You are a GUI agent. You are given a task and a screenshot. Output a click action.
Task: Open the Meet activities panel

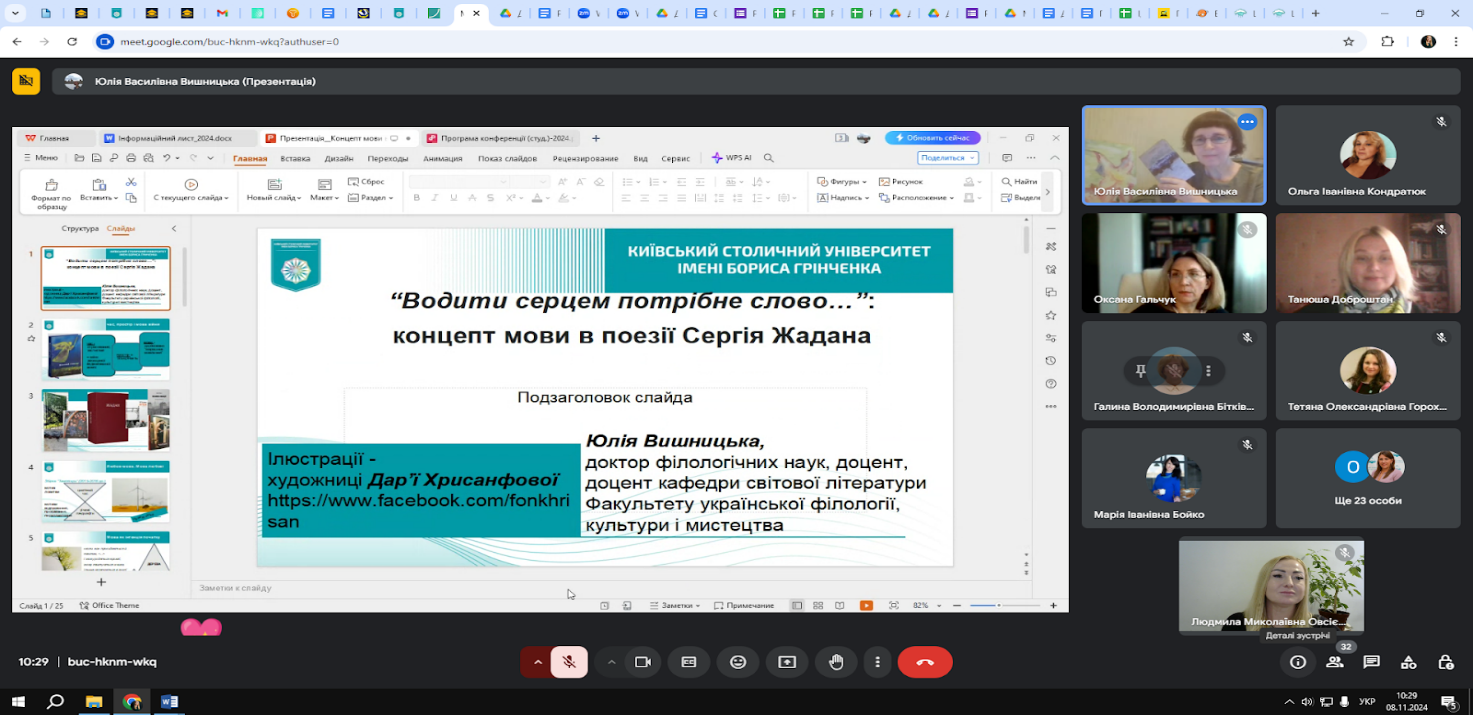point(1408,662)
